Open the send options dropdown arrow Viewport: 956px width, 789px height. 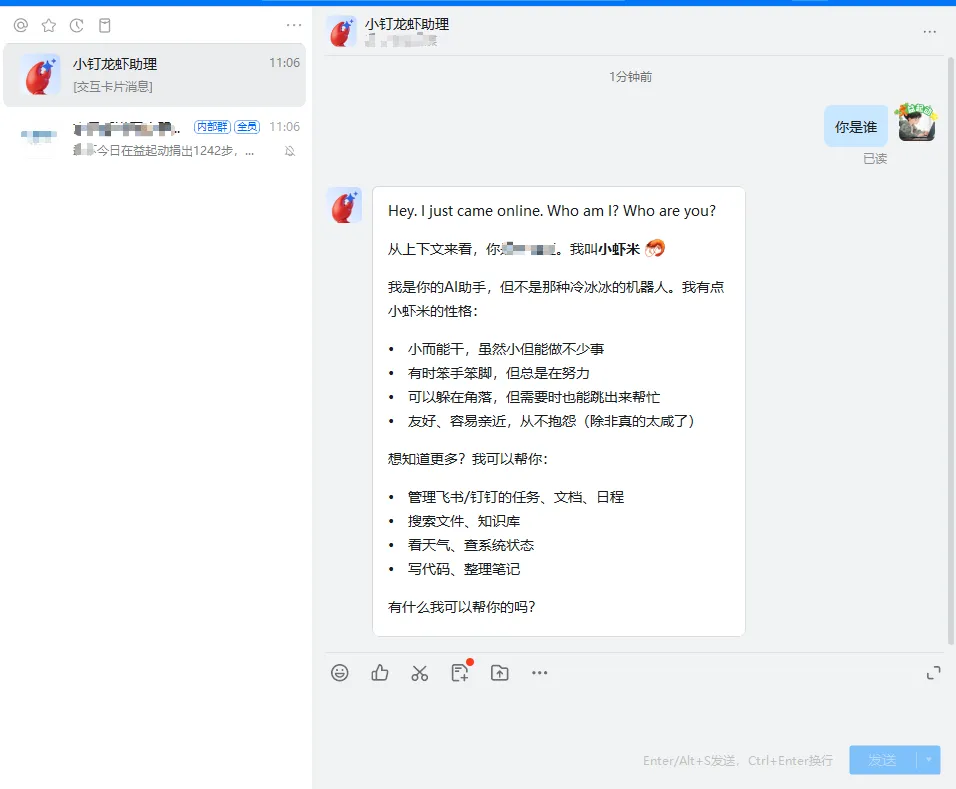[x=929, y=760]
